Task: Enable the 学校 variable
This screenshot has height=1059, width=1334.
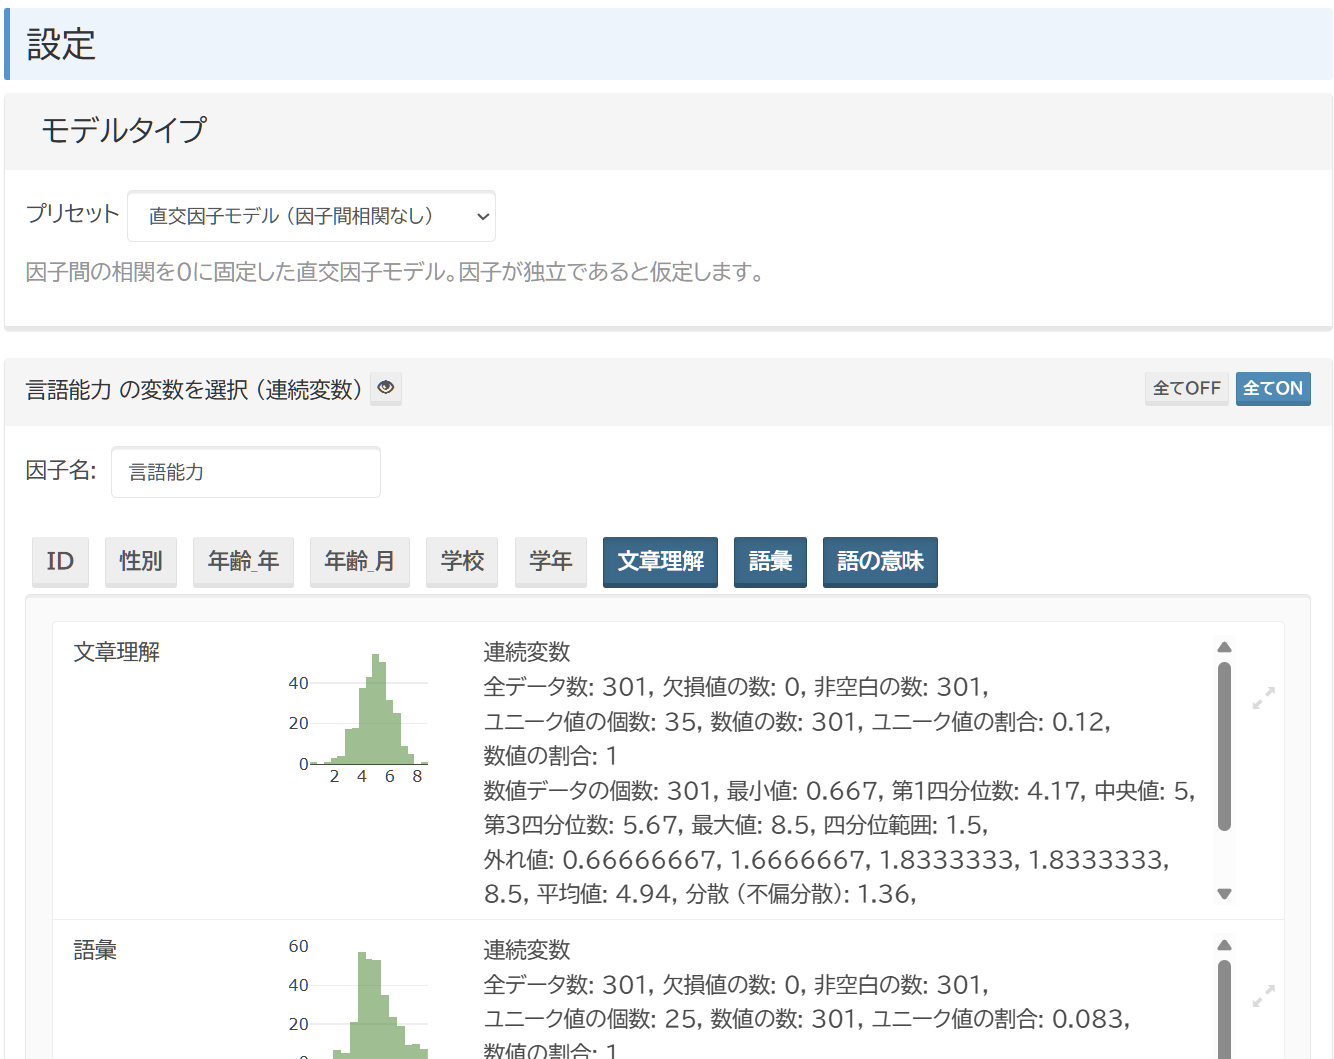Action: tap(462, 562)
